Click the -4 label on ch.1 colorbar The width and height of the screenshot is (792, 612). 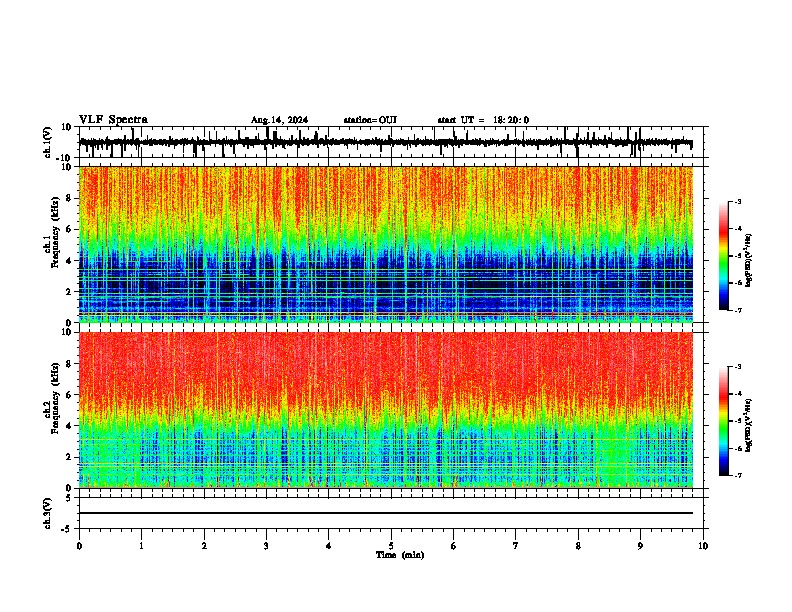(738, 229)
